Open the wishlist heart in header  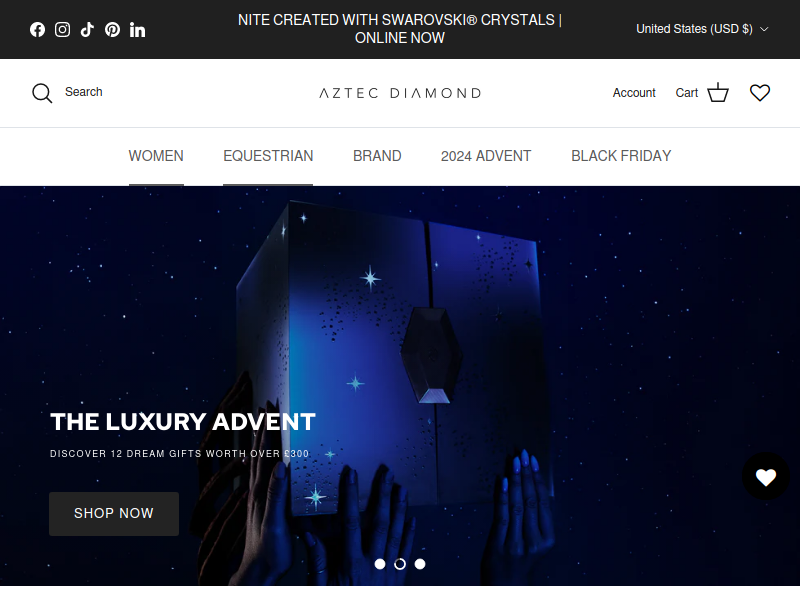760,93
